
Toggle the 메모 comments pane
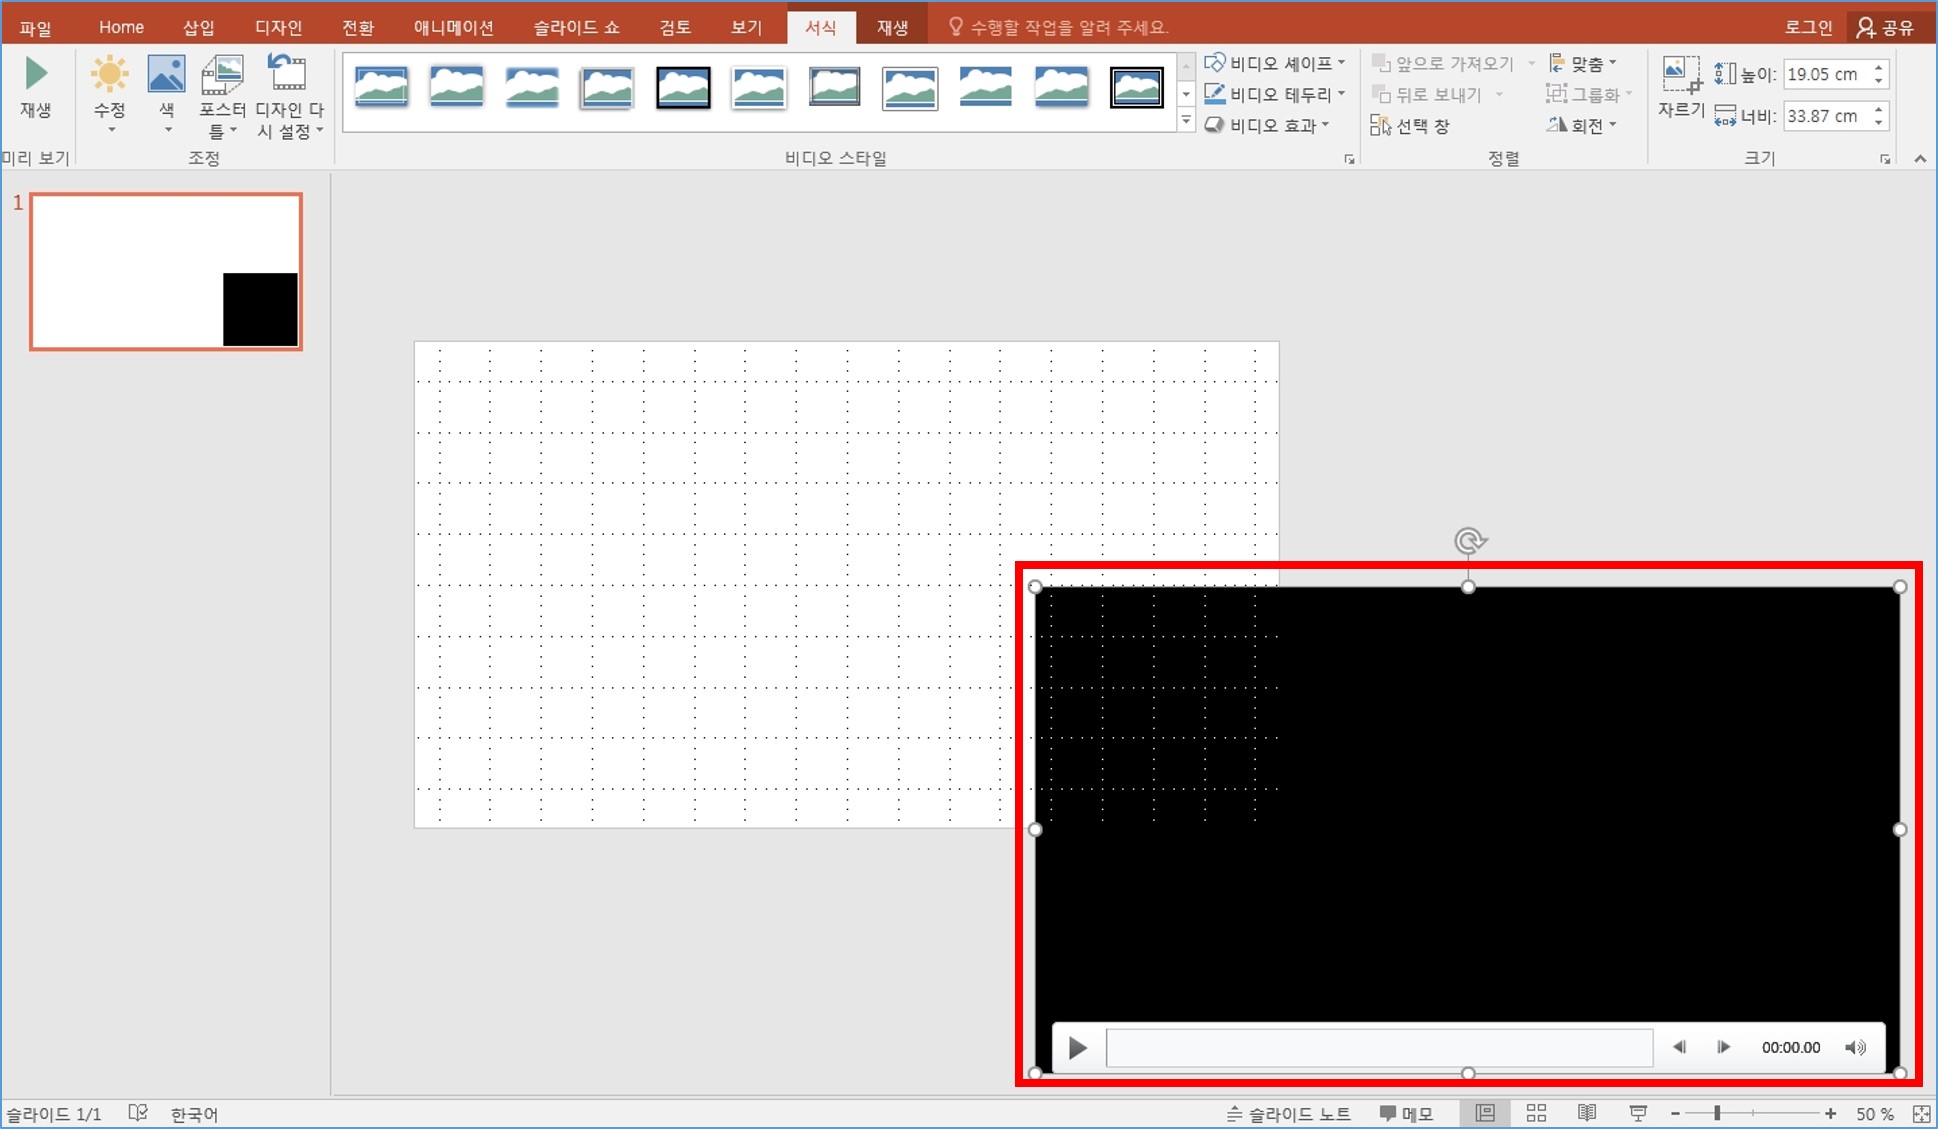pos(1407,1113)
